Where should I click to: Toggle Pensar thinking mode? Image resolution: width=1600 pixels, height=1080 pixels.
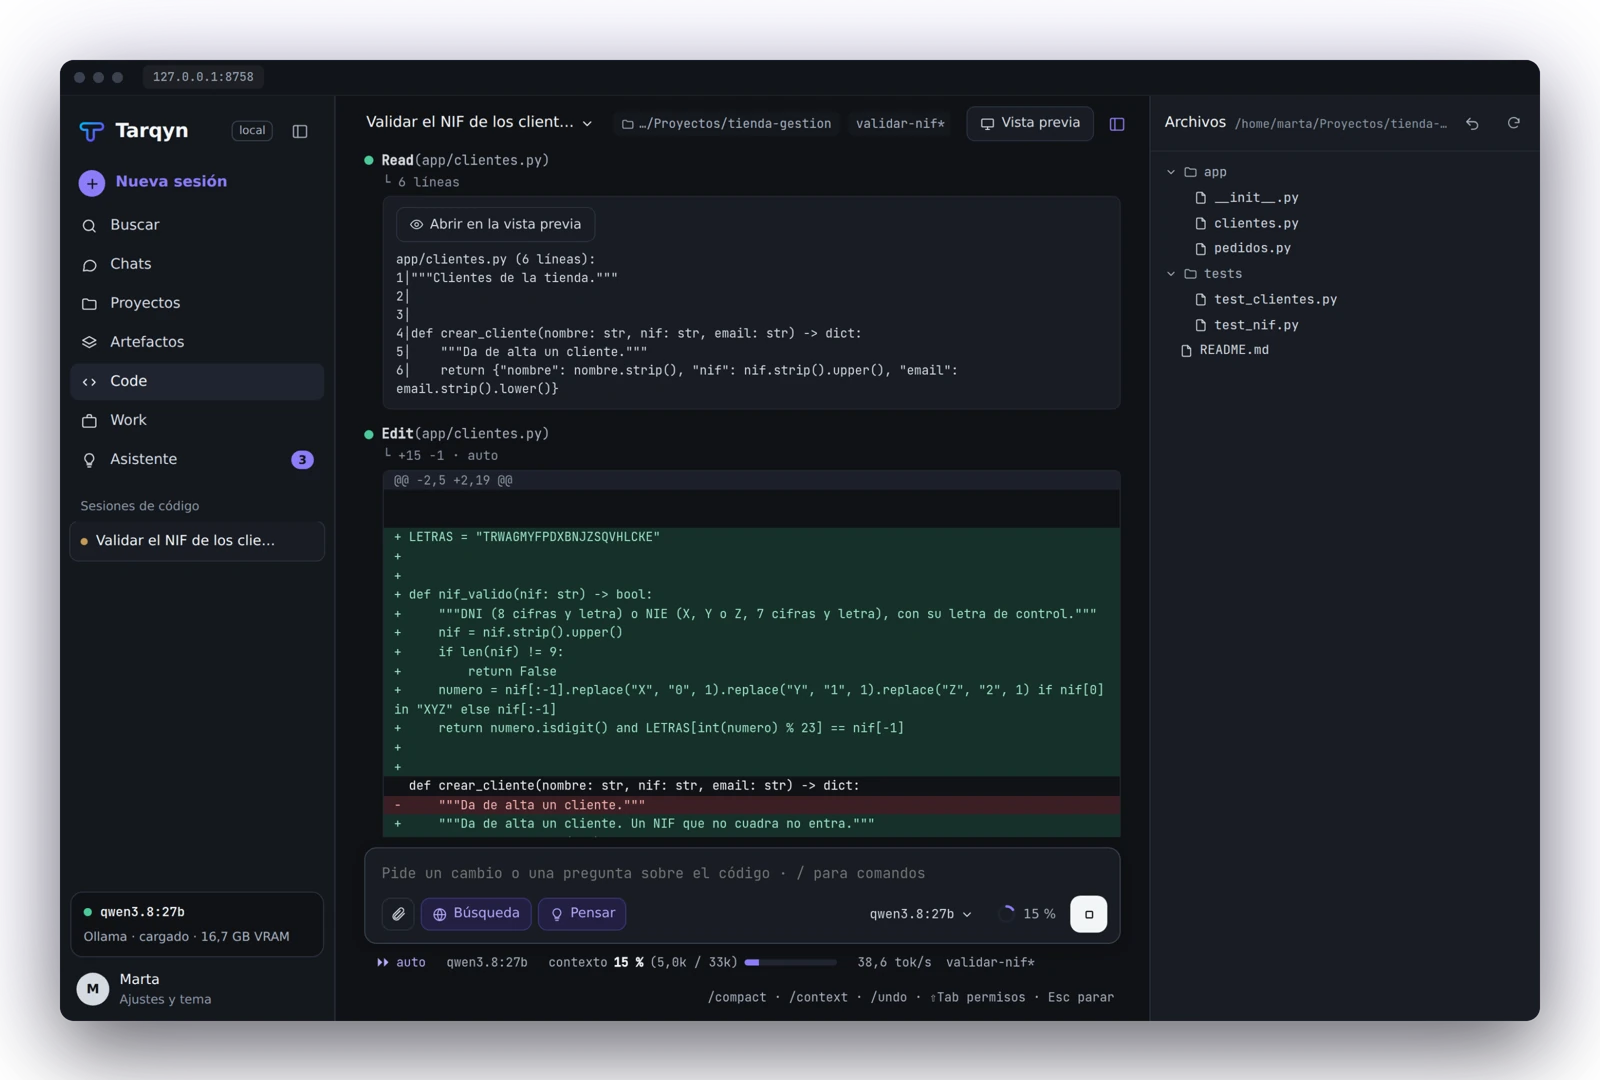point(582,914)
